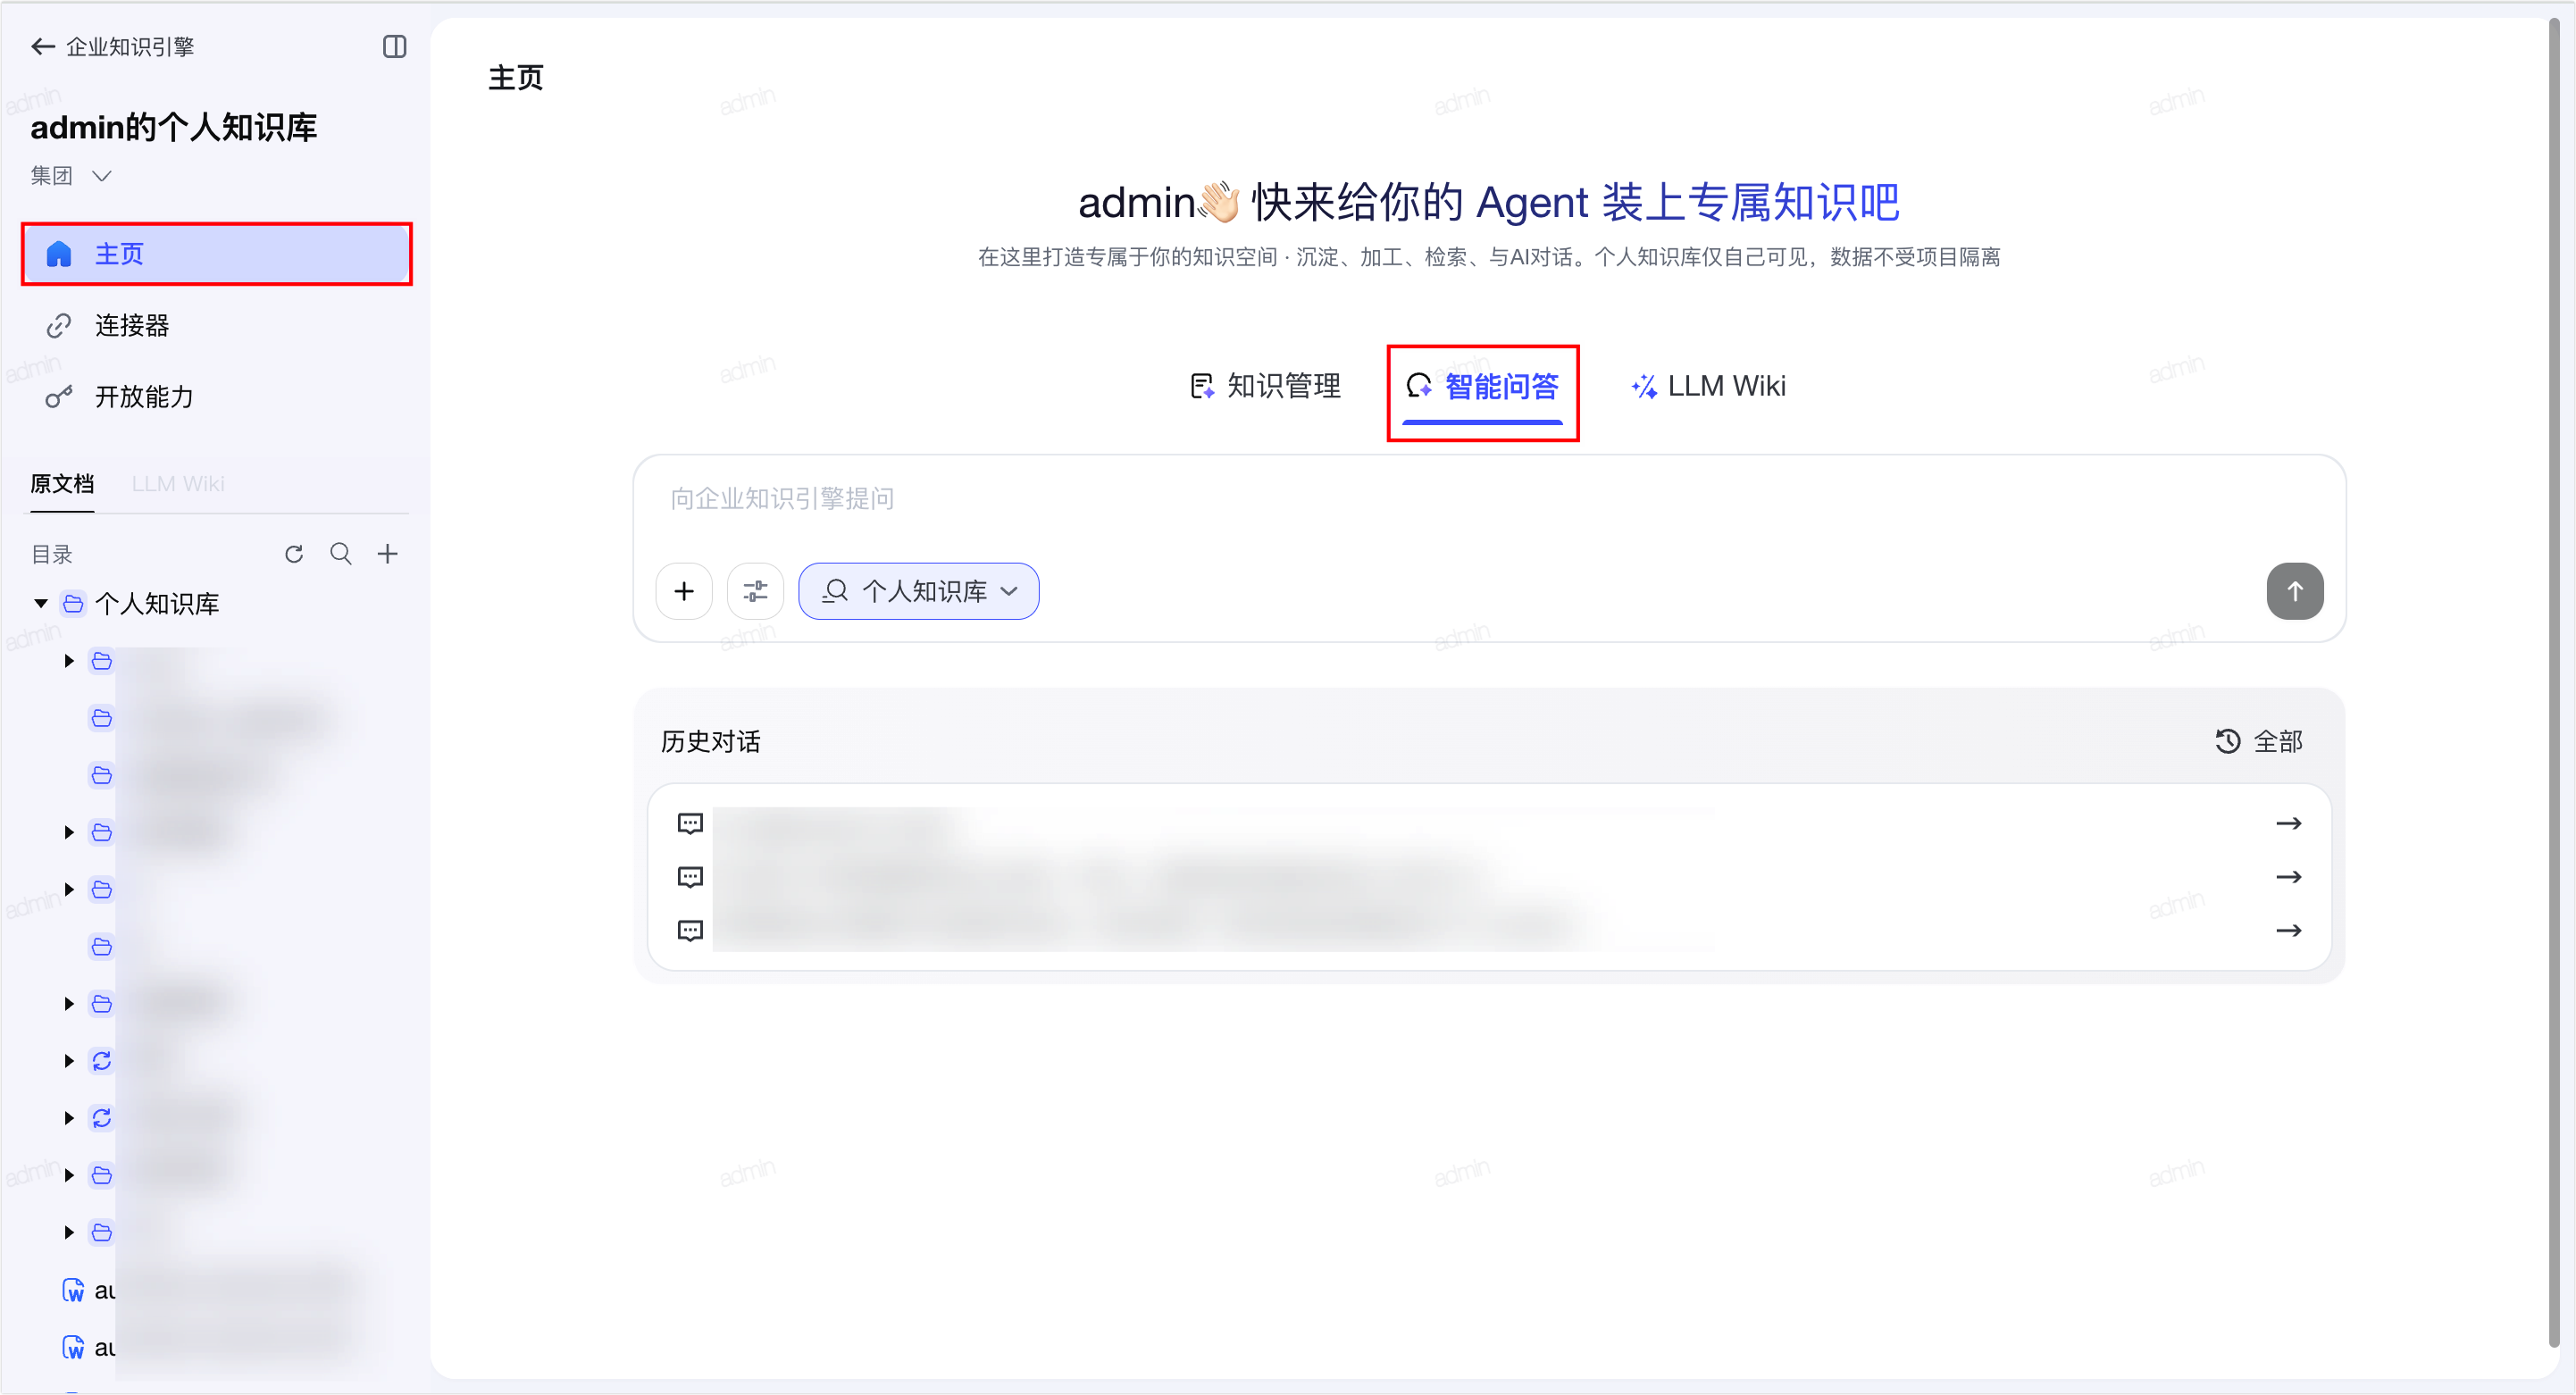This screenshot has height=1395, width=2576.
Task: Go back via the arrow beside 企业知识引擎
Action: [x=42, y=46]
